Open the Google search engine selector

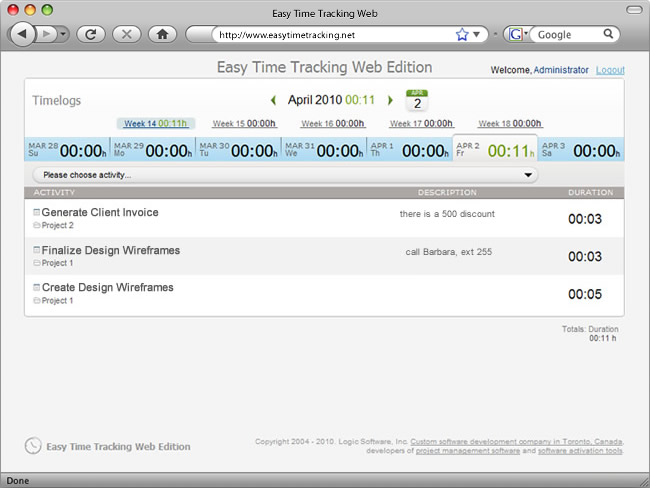[x=517, y=34]
